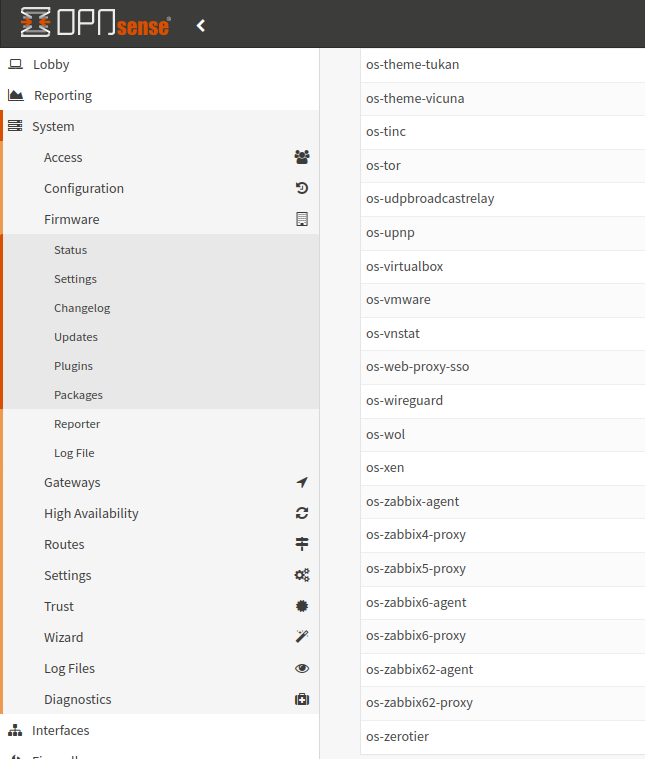Click the Settings gears icon

click(302, 575)
